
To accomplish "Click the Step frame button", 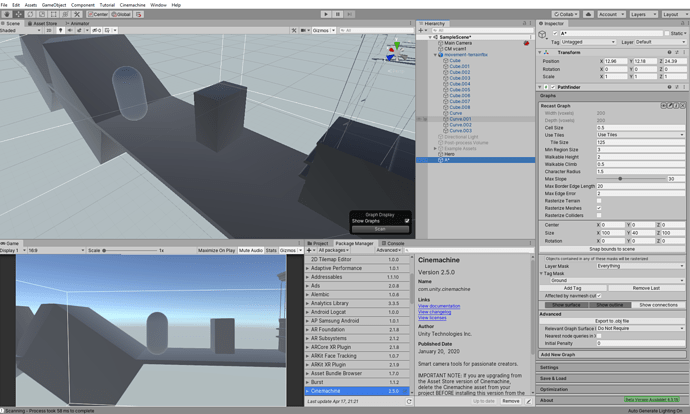I will pos(349,14).
